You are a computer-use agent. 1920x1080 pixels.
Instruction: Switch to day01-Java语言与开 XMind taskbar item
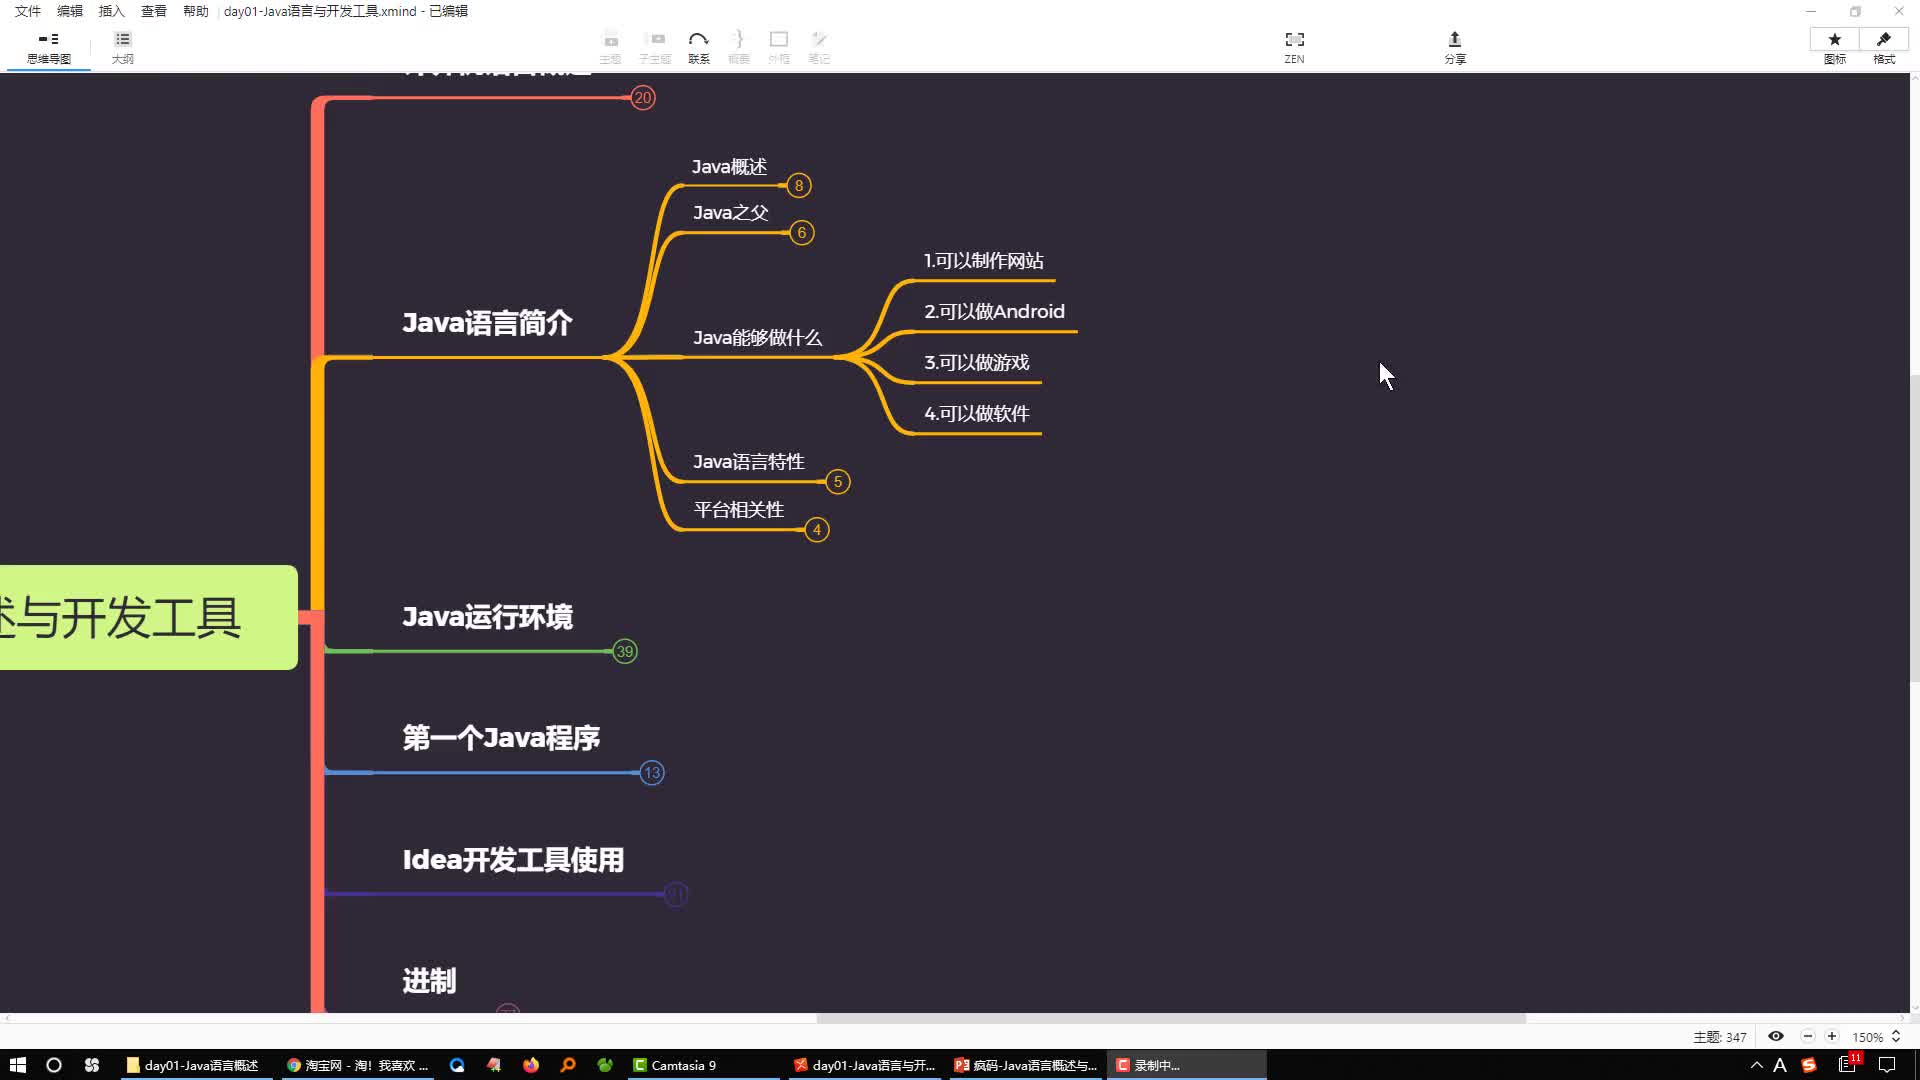point(864,1065)
